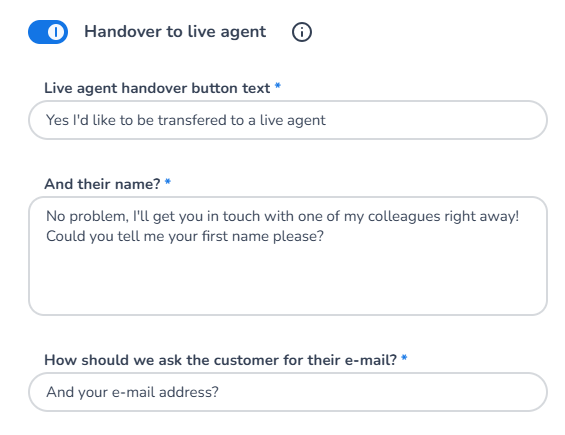Click the word 'Yes' in handover button text

tap(57, 120)
